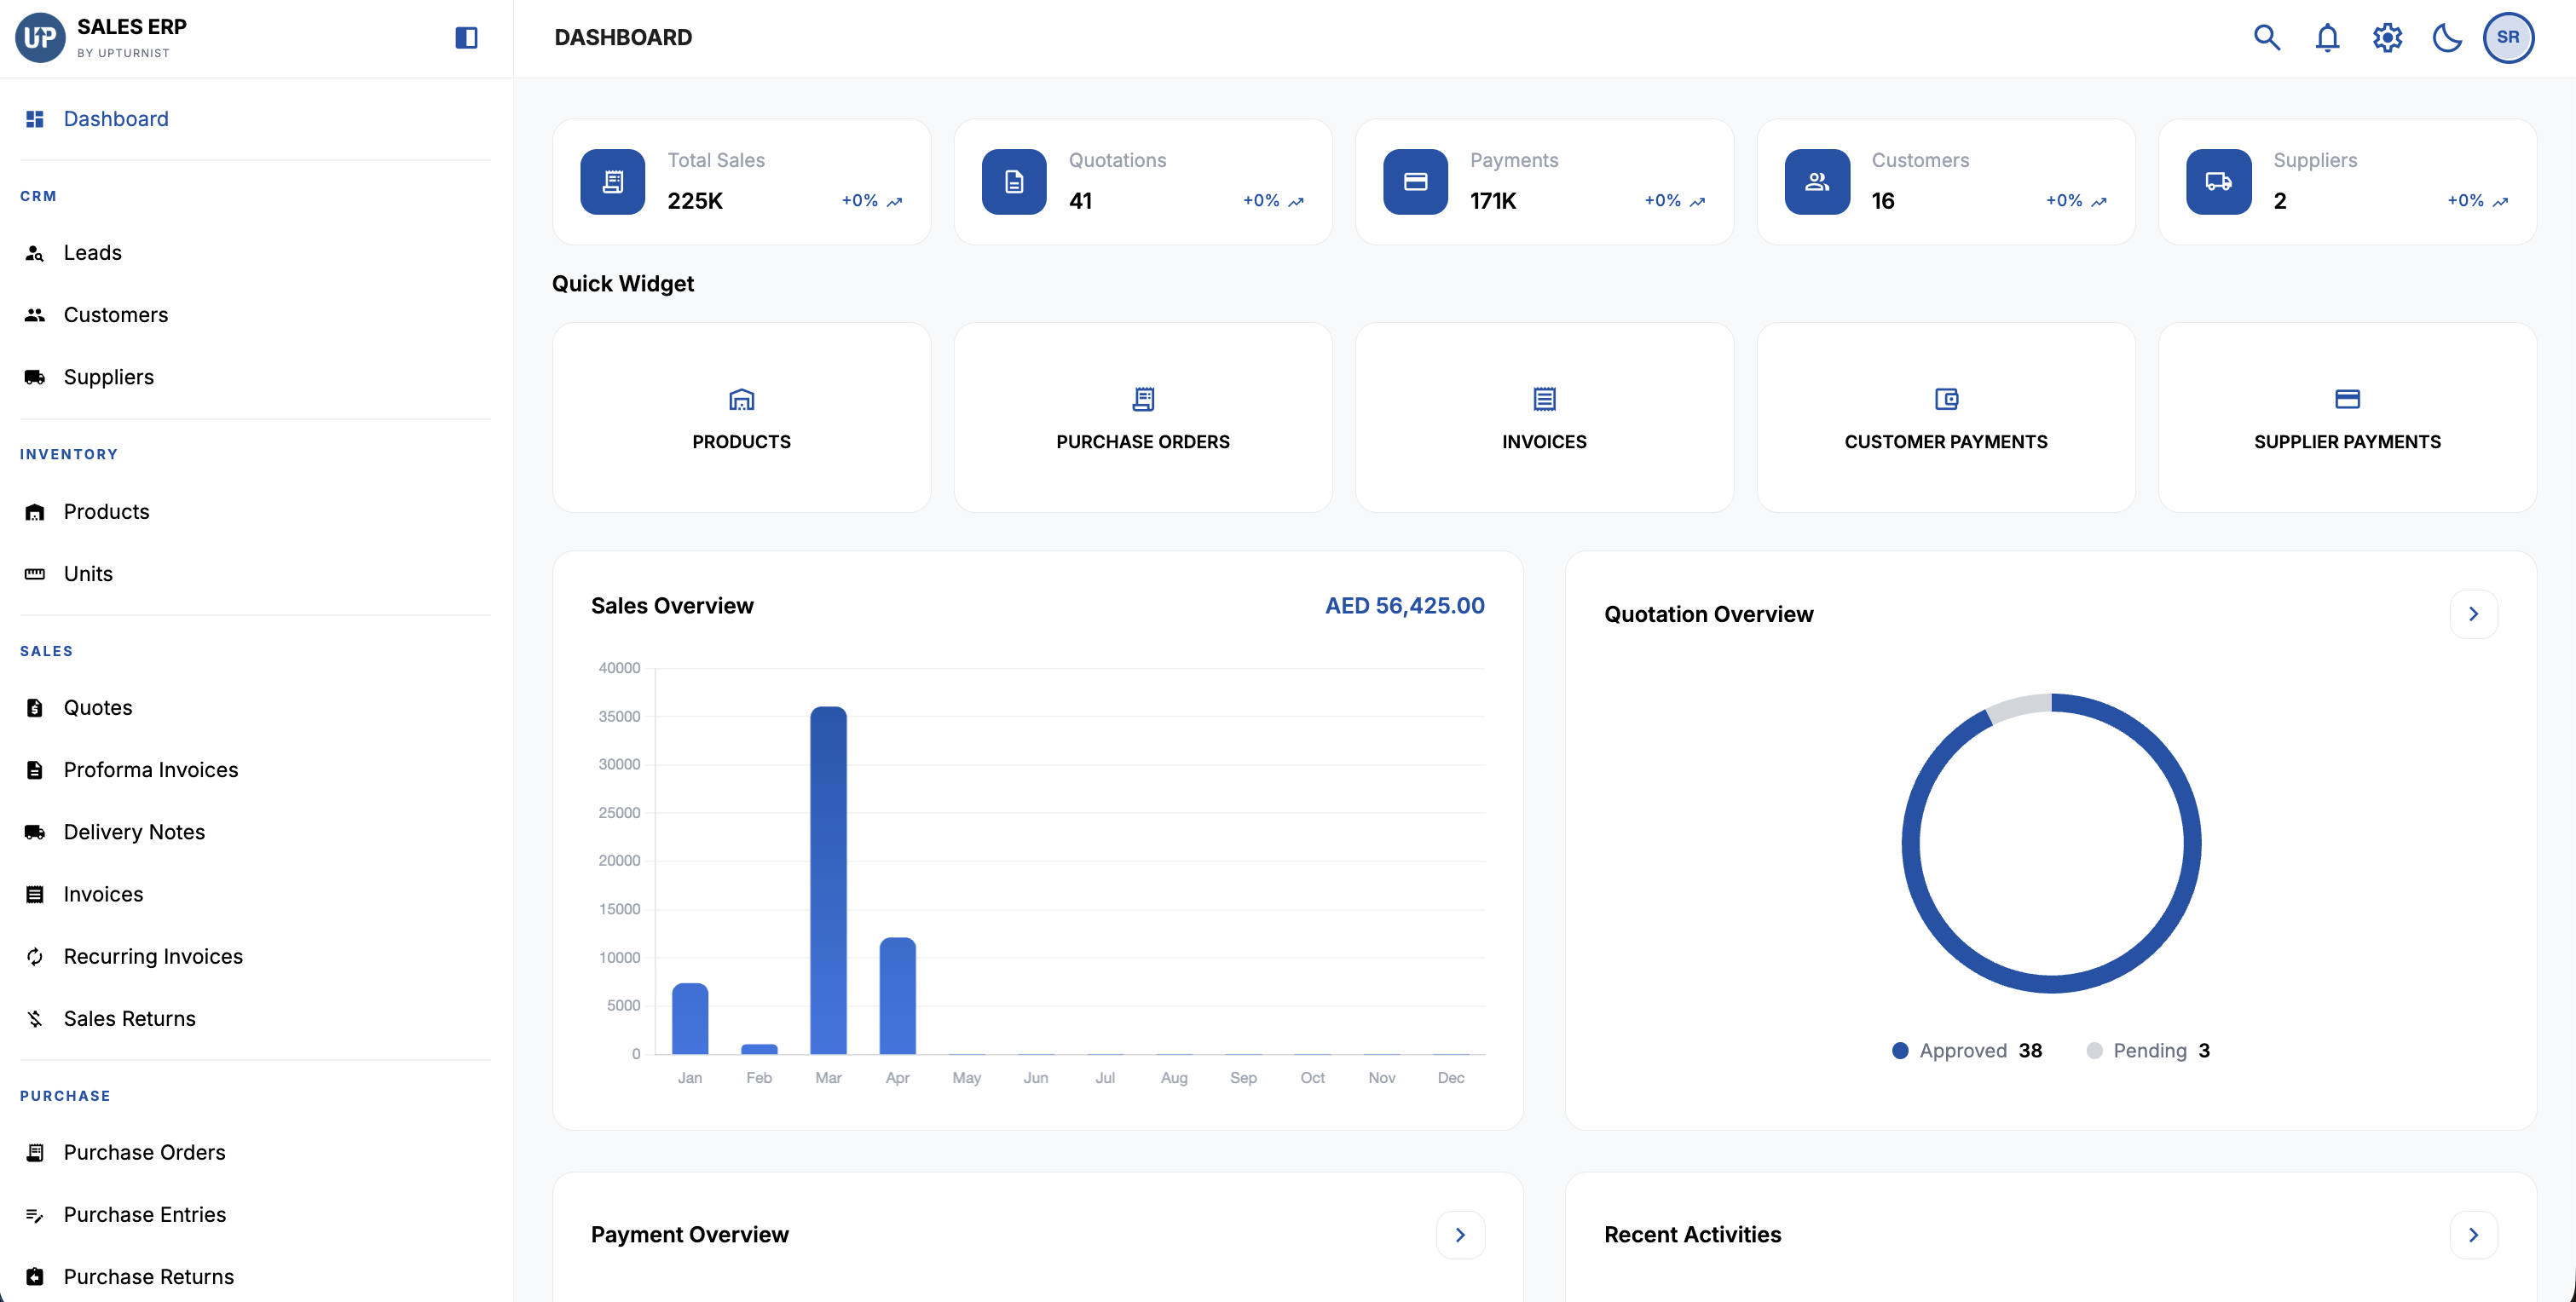This screenshot has height=1302, width=2576.
Task: Open the Suppliers sidebar item
Action: click(255, 377)
